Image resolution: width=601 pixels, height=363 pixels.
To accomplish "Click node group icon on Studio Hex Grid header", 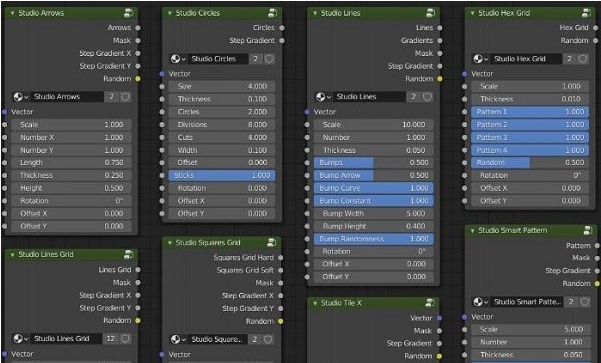I will (586, 13).
